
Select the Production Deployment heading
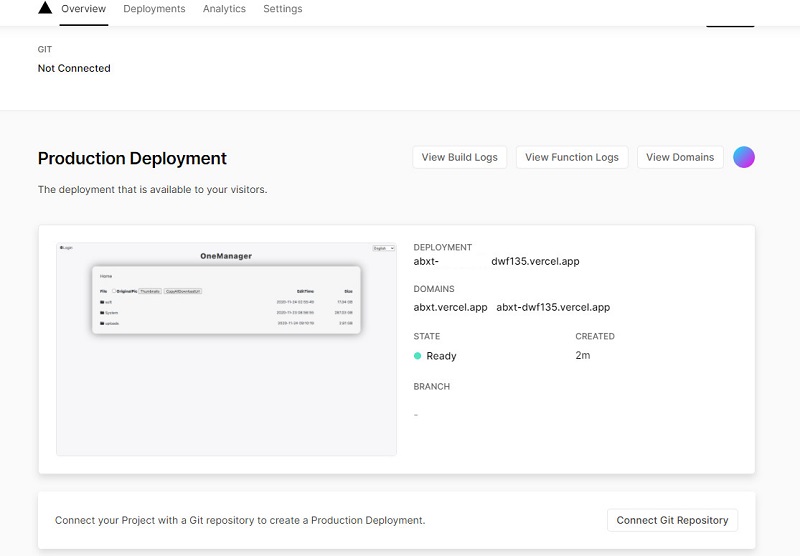point(132,158)
